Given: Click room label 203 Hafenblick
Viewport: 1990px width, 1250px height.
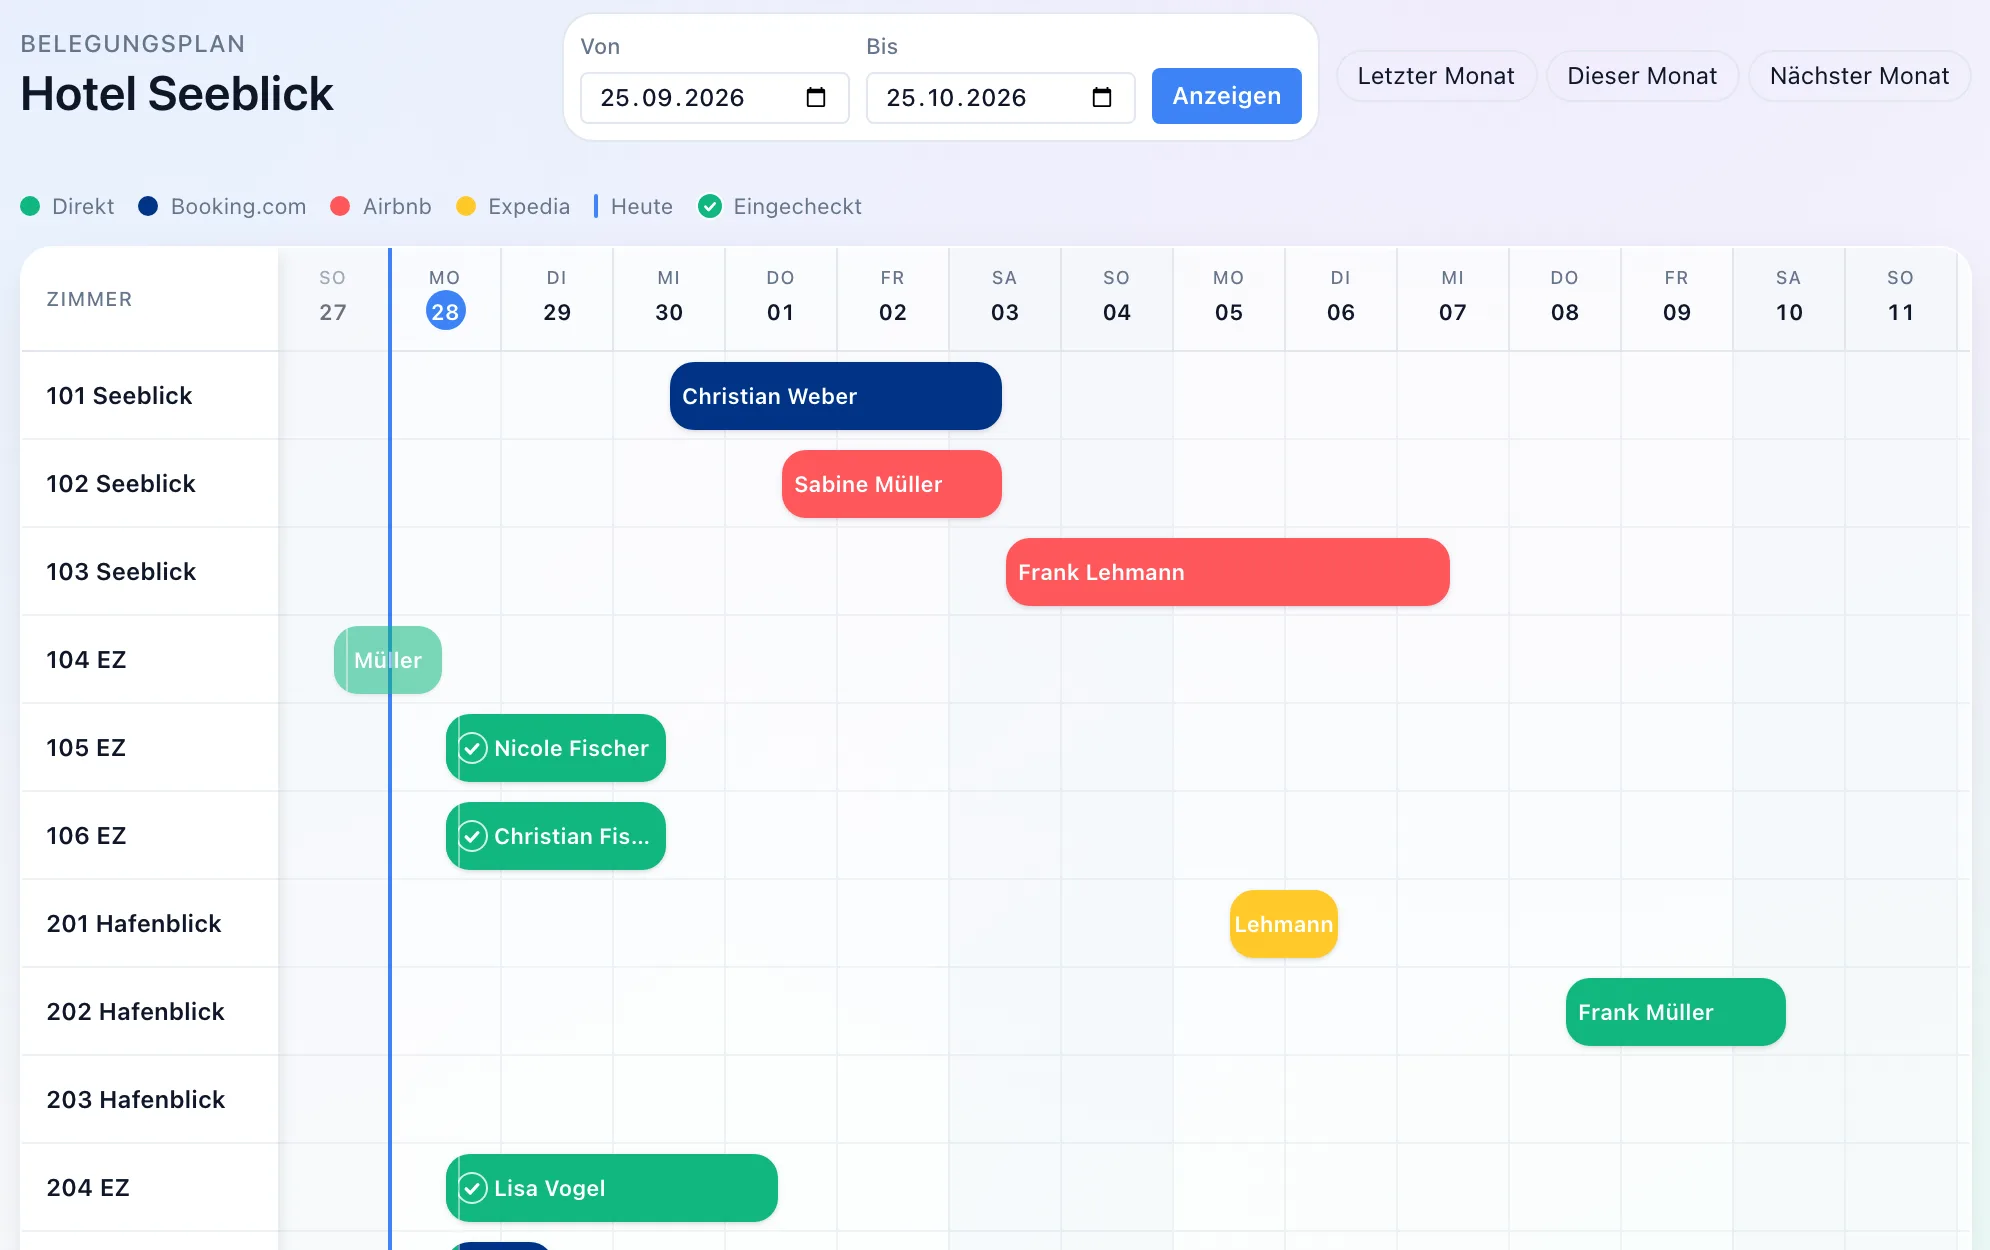Looking at the screenshot, I should tap(136, 1100).
